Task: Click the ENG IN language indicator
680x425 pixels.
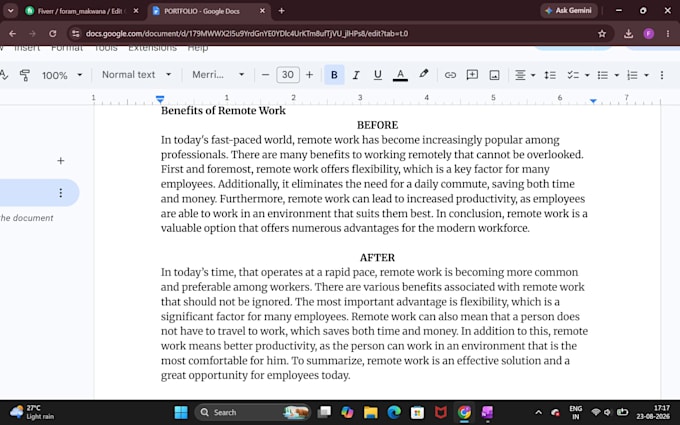Action: point(575,412)
